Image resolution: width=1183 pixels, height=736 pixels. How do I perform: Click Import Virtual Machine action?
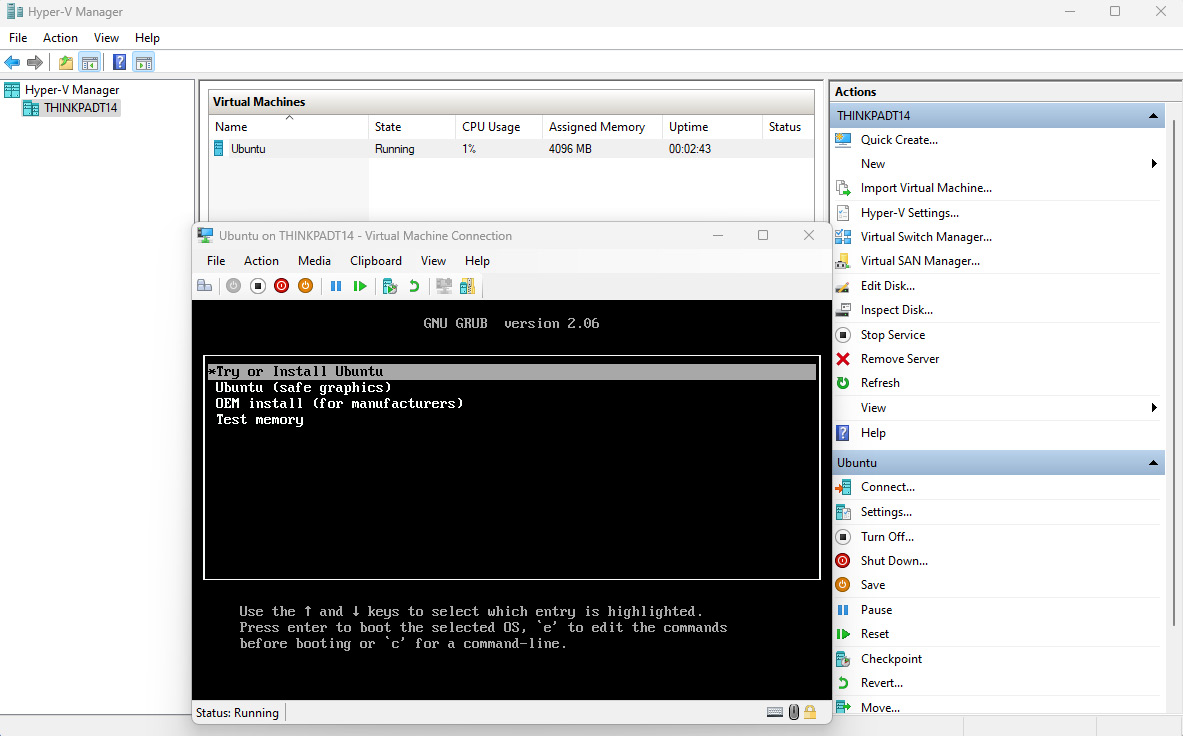(926, 188)
